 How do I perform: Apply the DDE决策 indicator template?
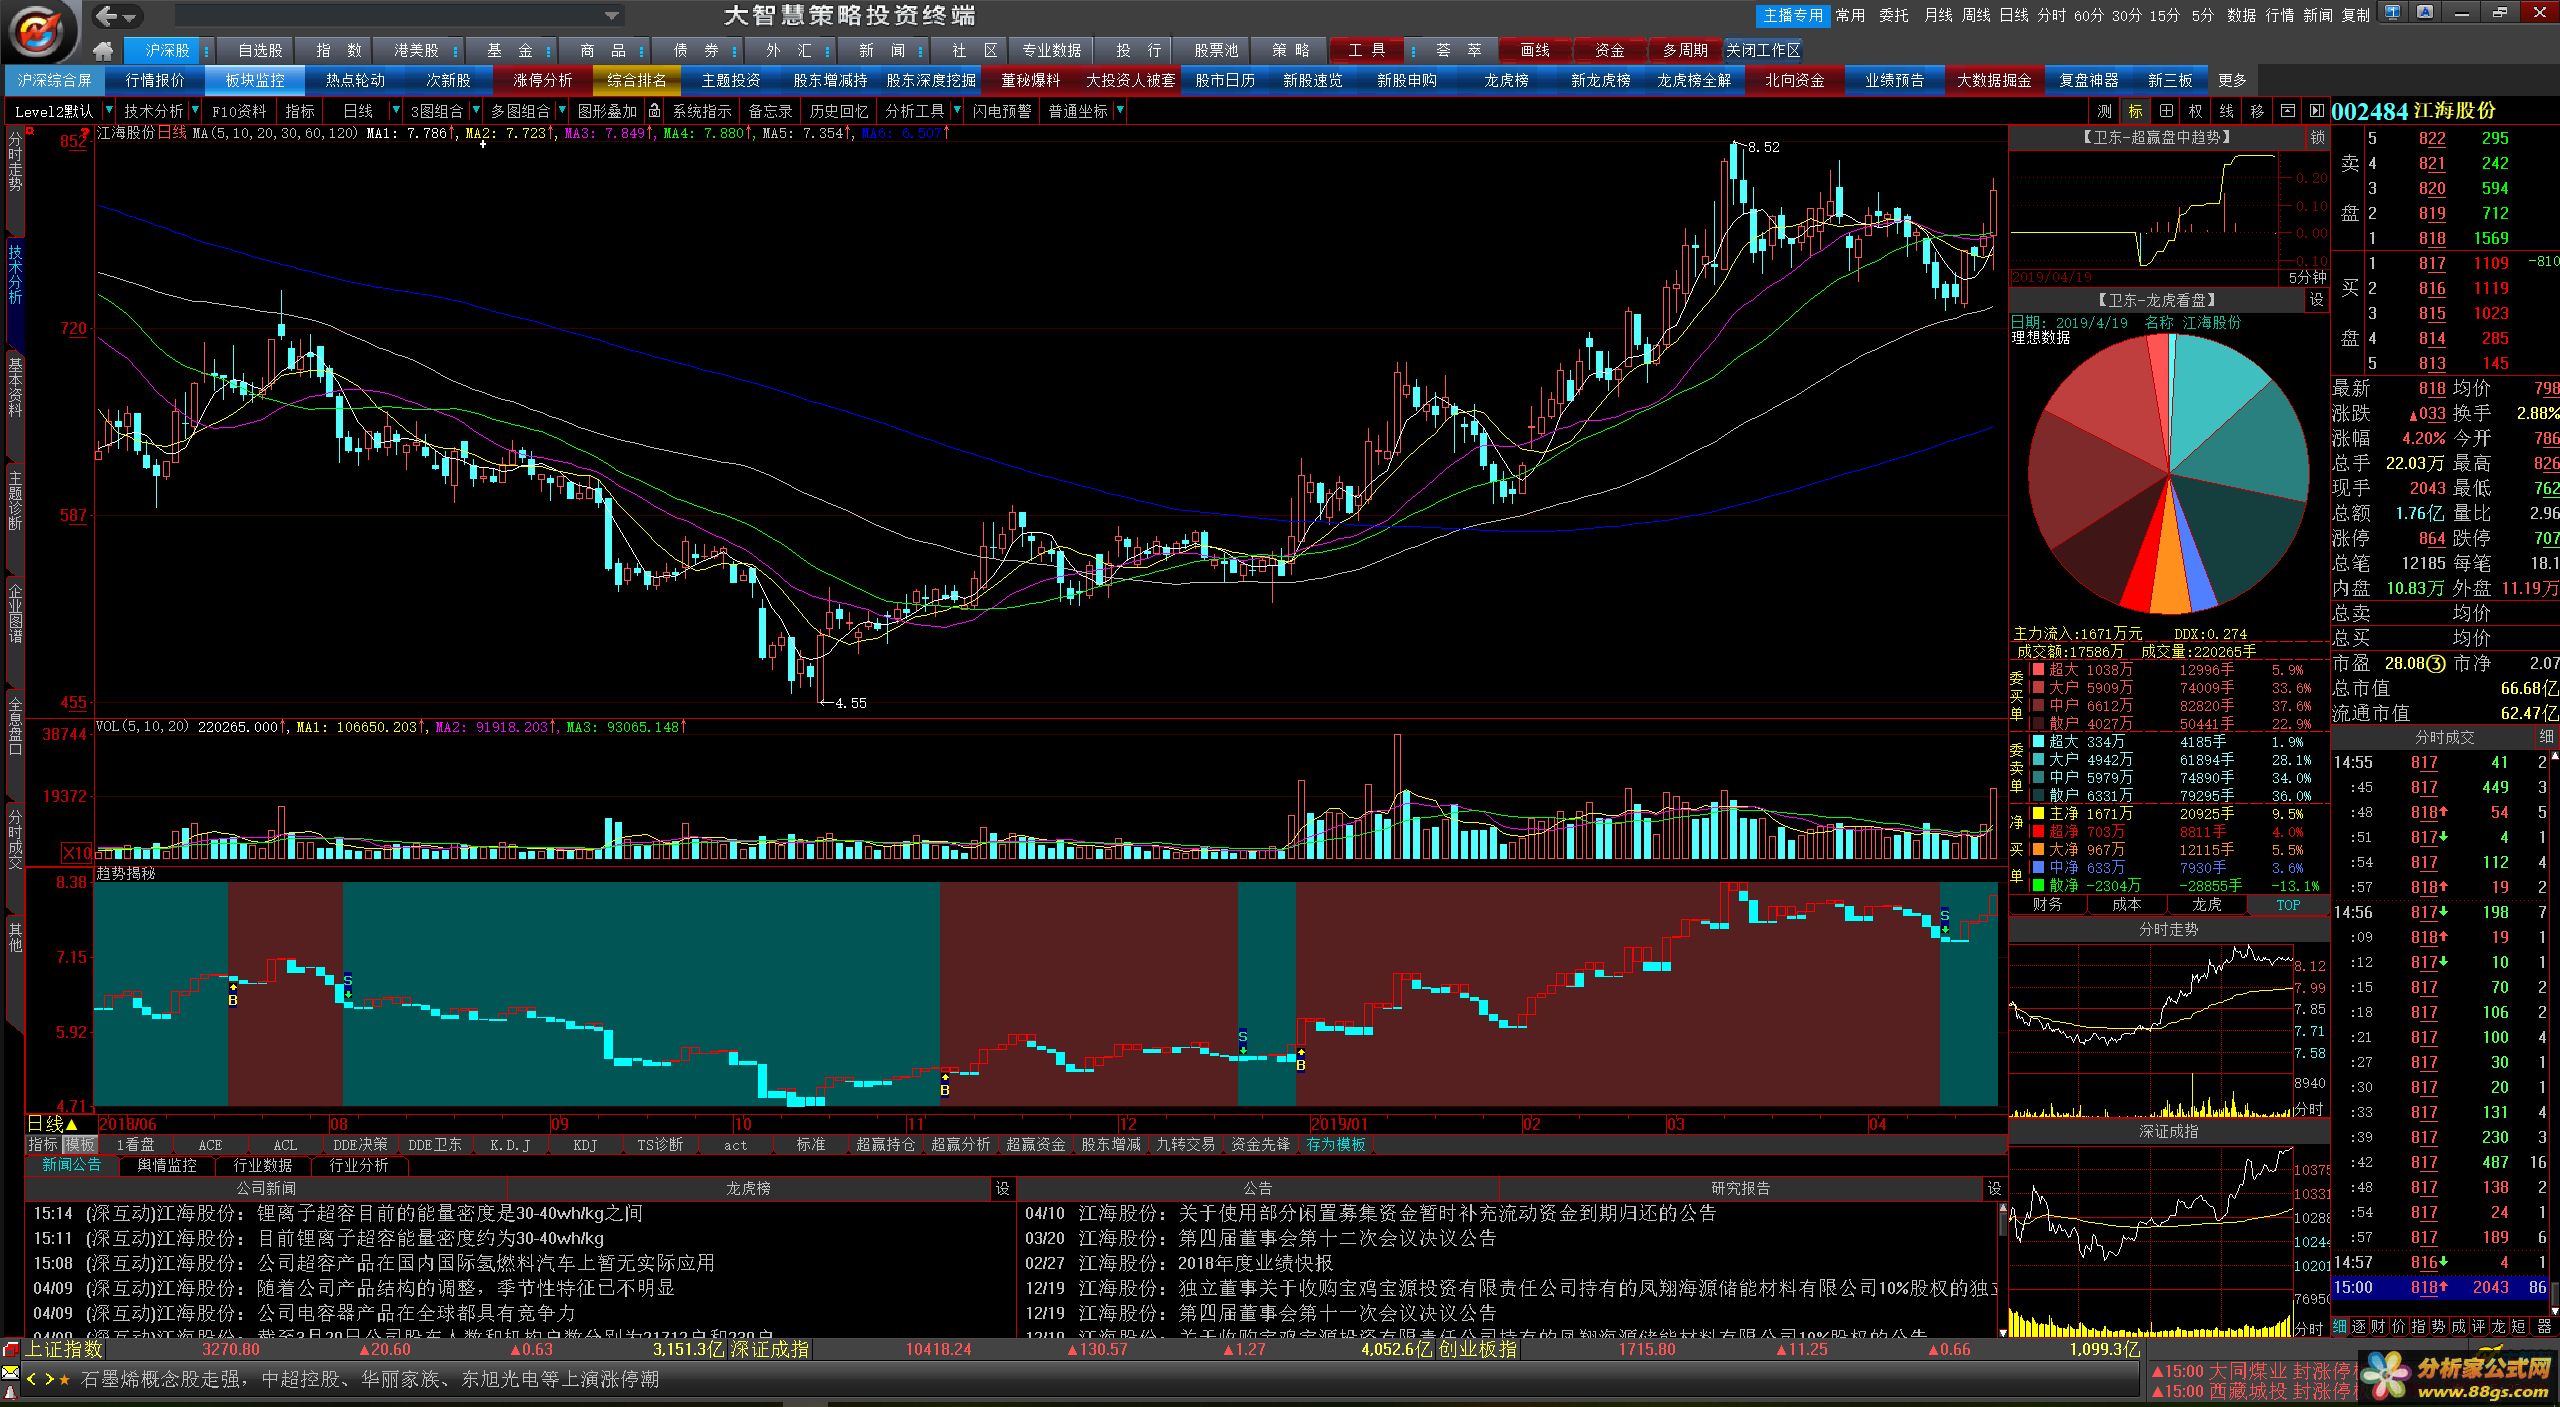[360, 1144]
